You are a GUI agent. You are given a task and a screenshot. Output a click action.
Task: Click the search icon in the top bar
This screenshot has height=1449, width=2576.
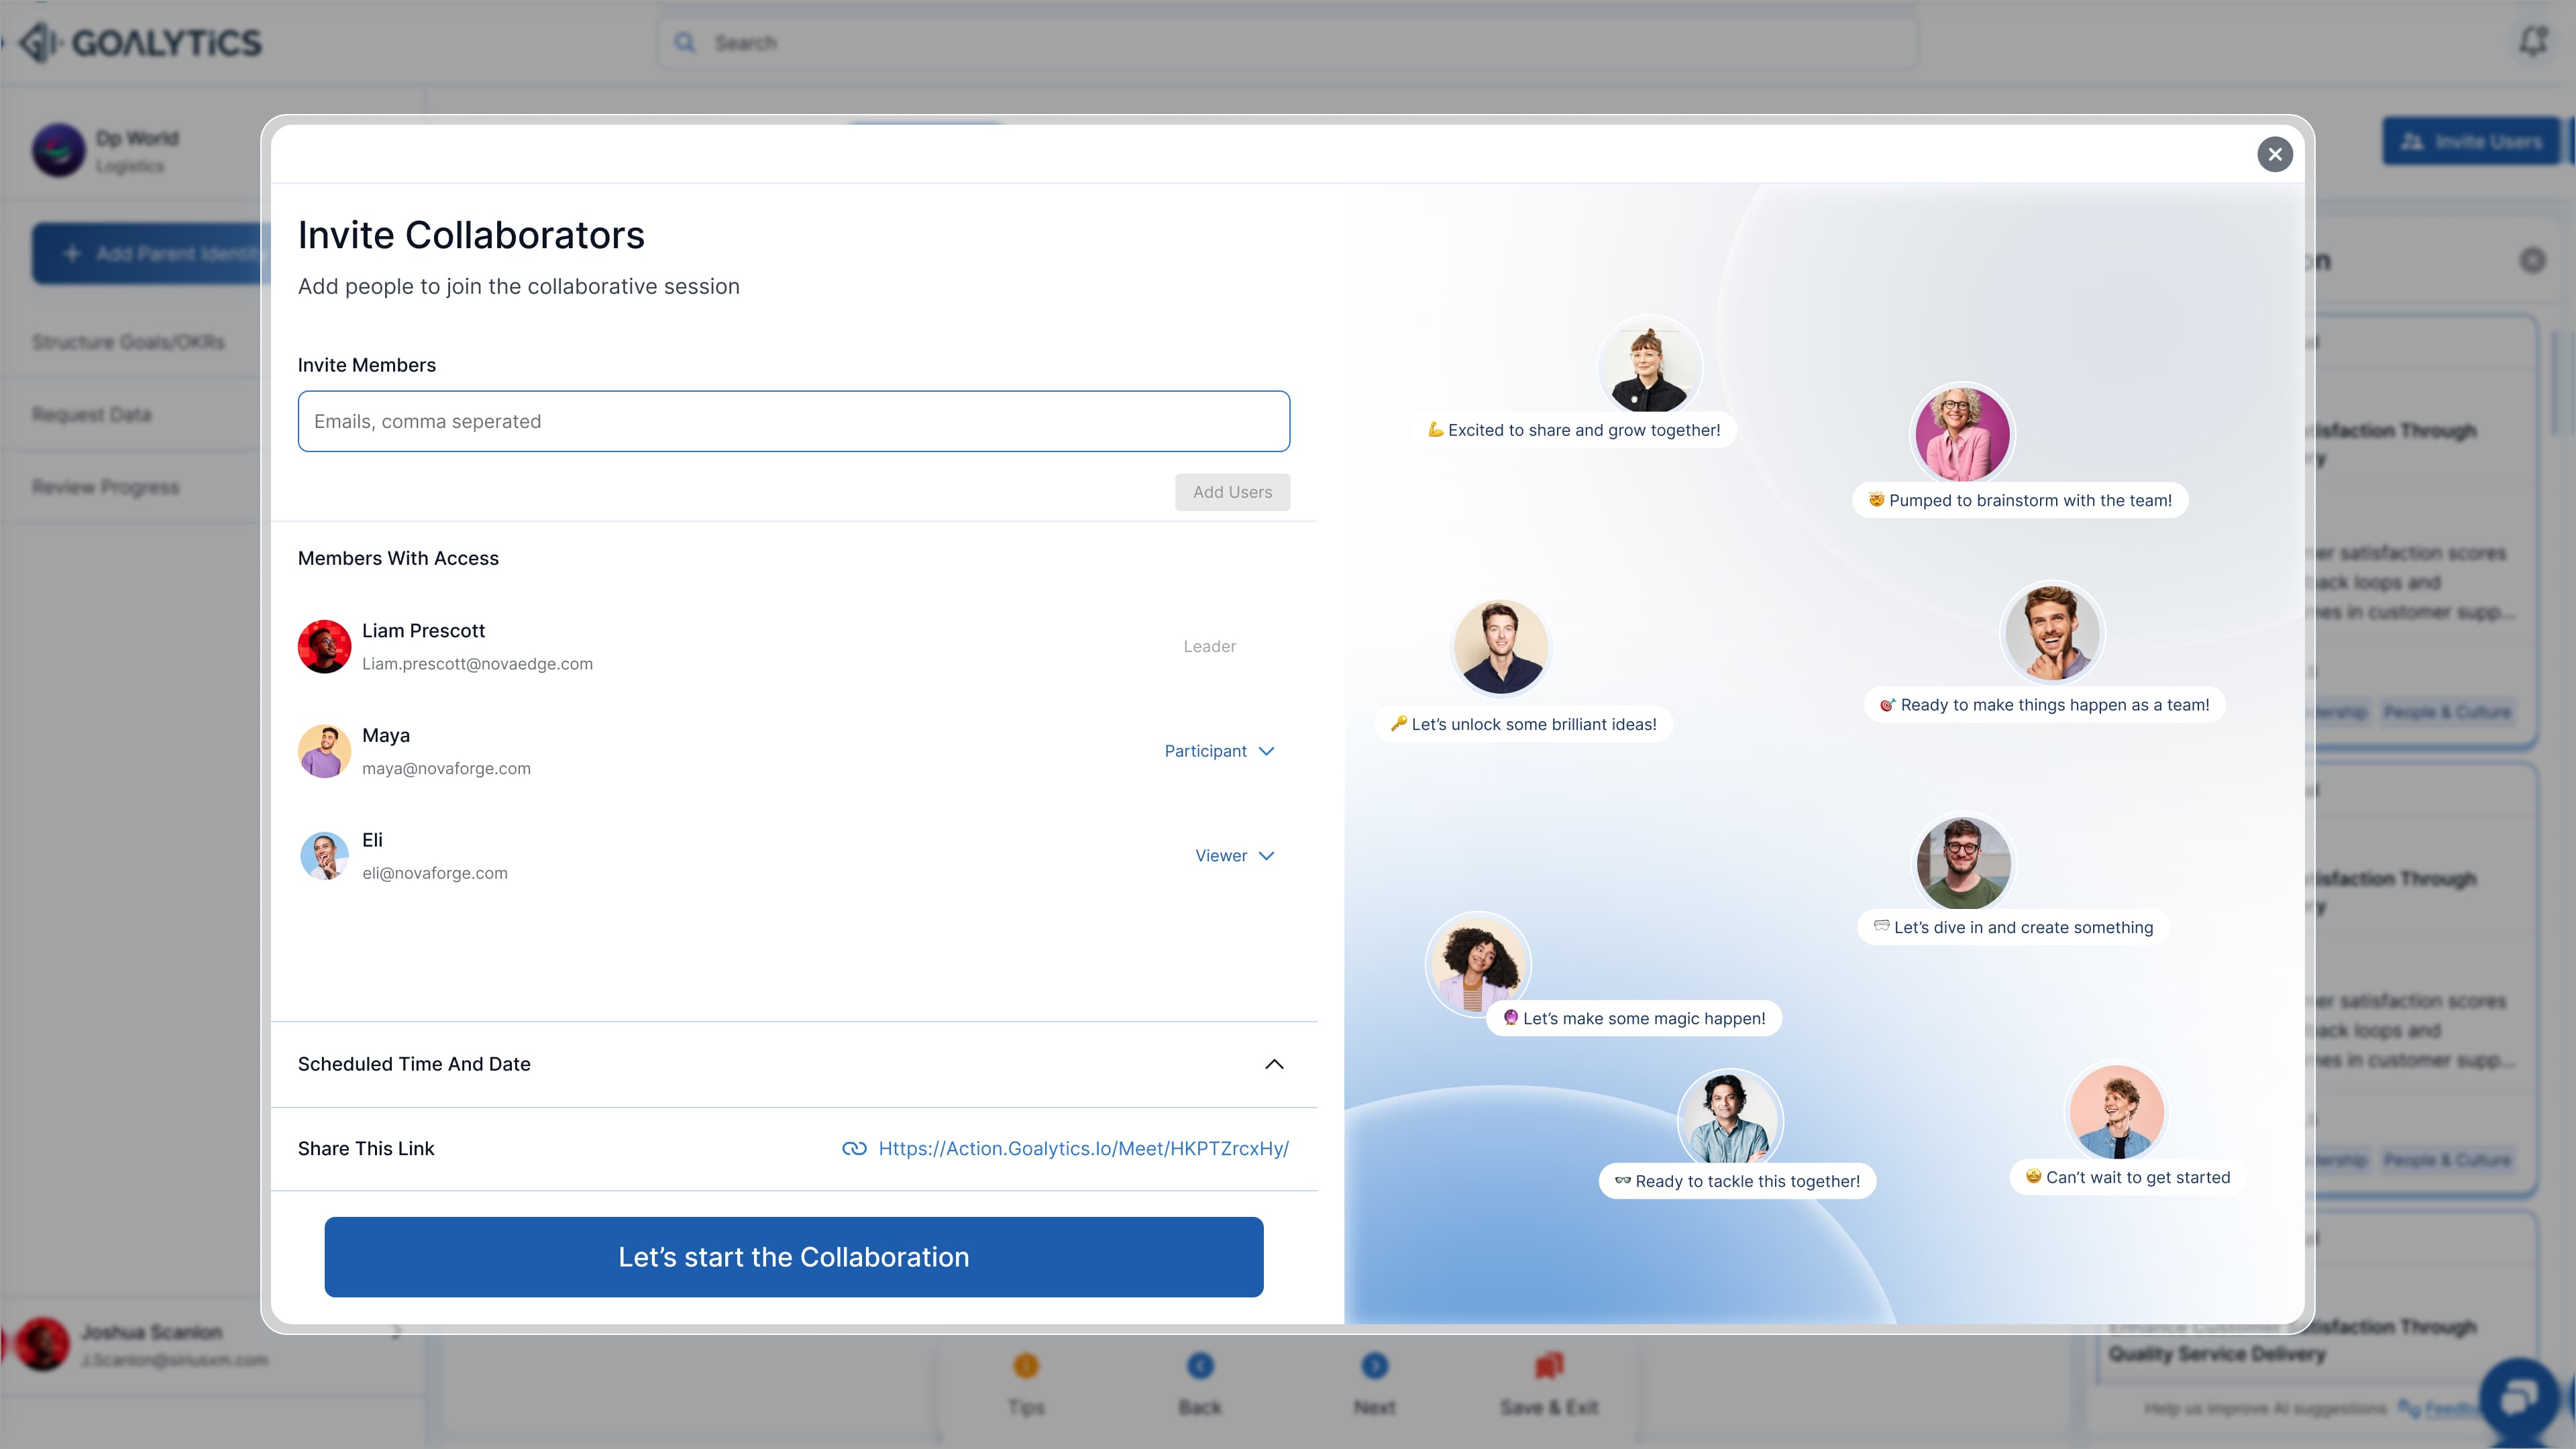pos(685,43)
